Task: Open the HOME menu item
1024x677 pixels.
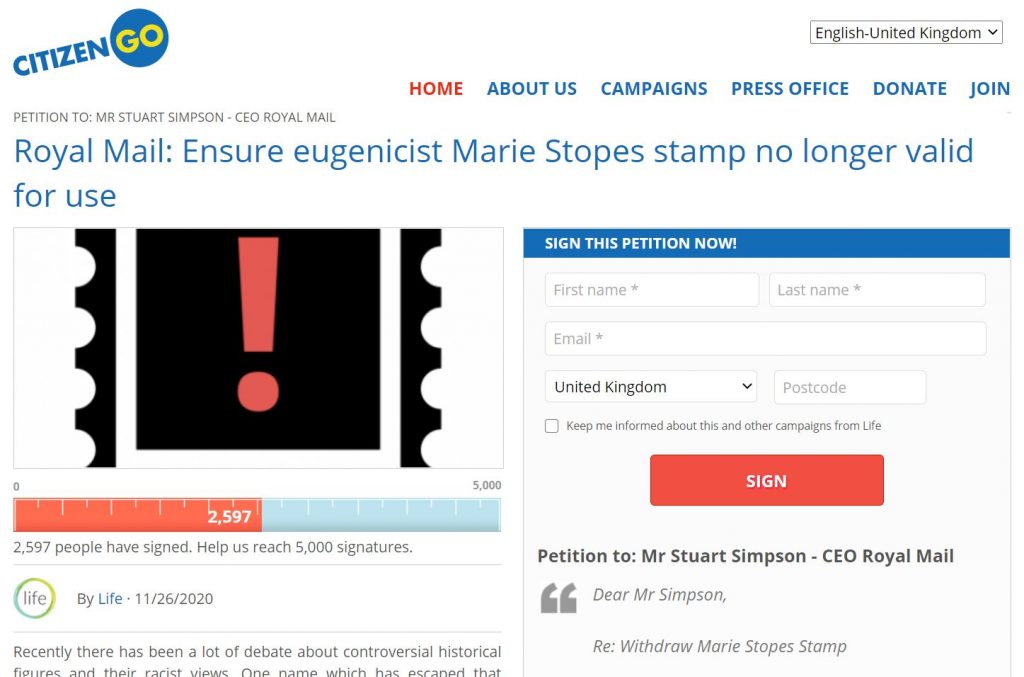Action: [436, 88]
